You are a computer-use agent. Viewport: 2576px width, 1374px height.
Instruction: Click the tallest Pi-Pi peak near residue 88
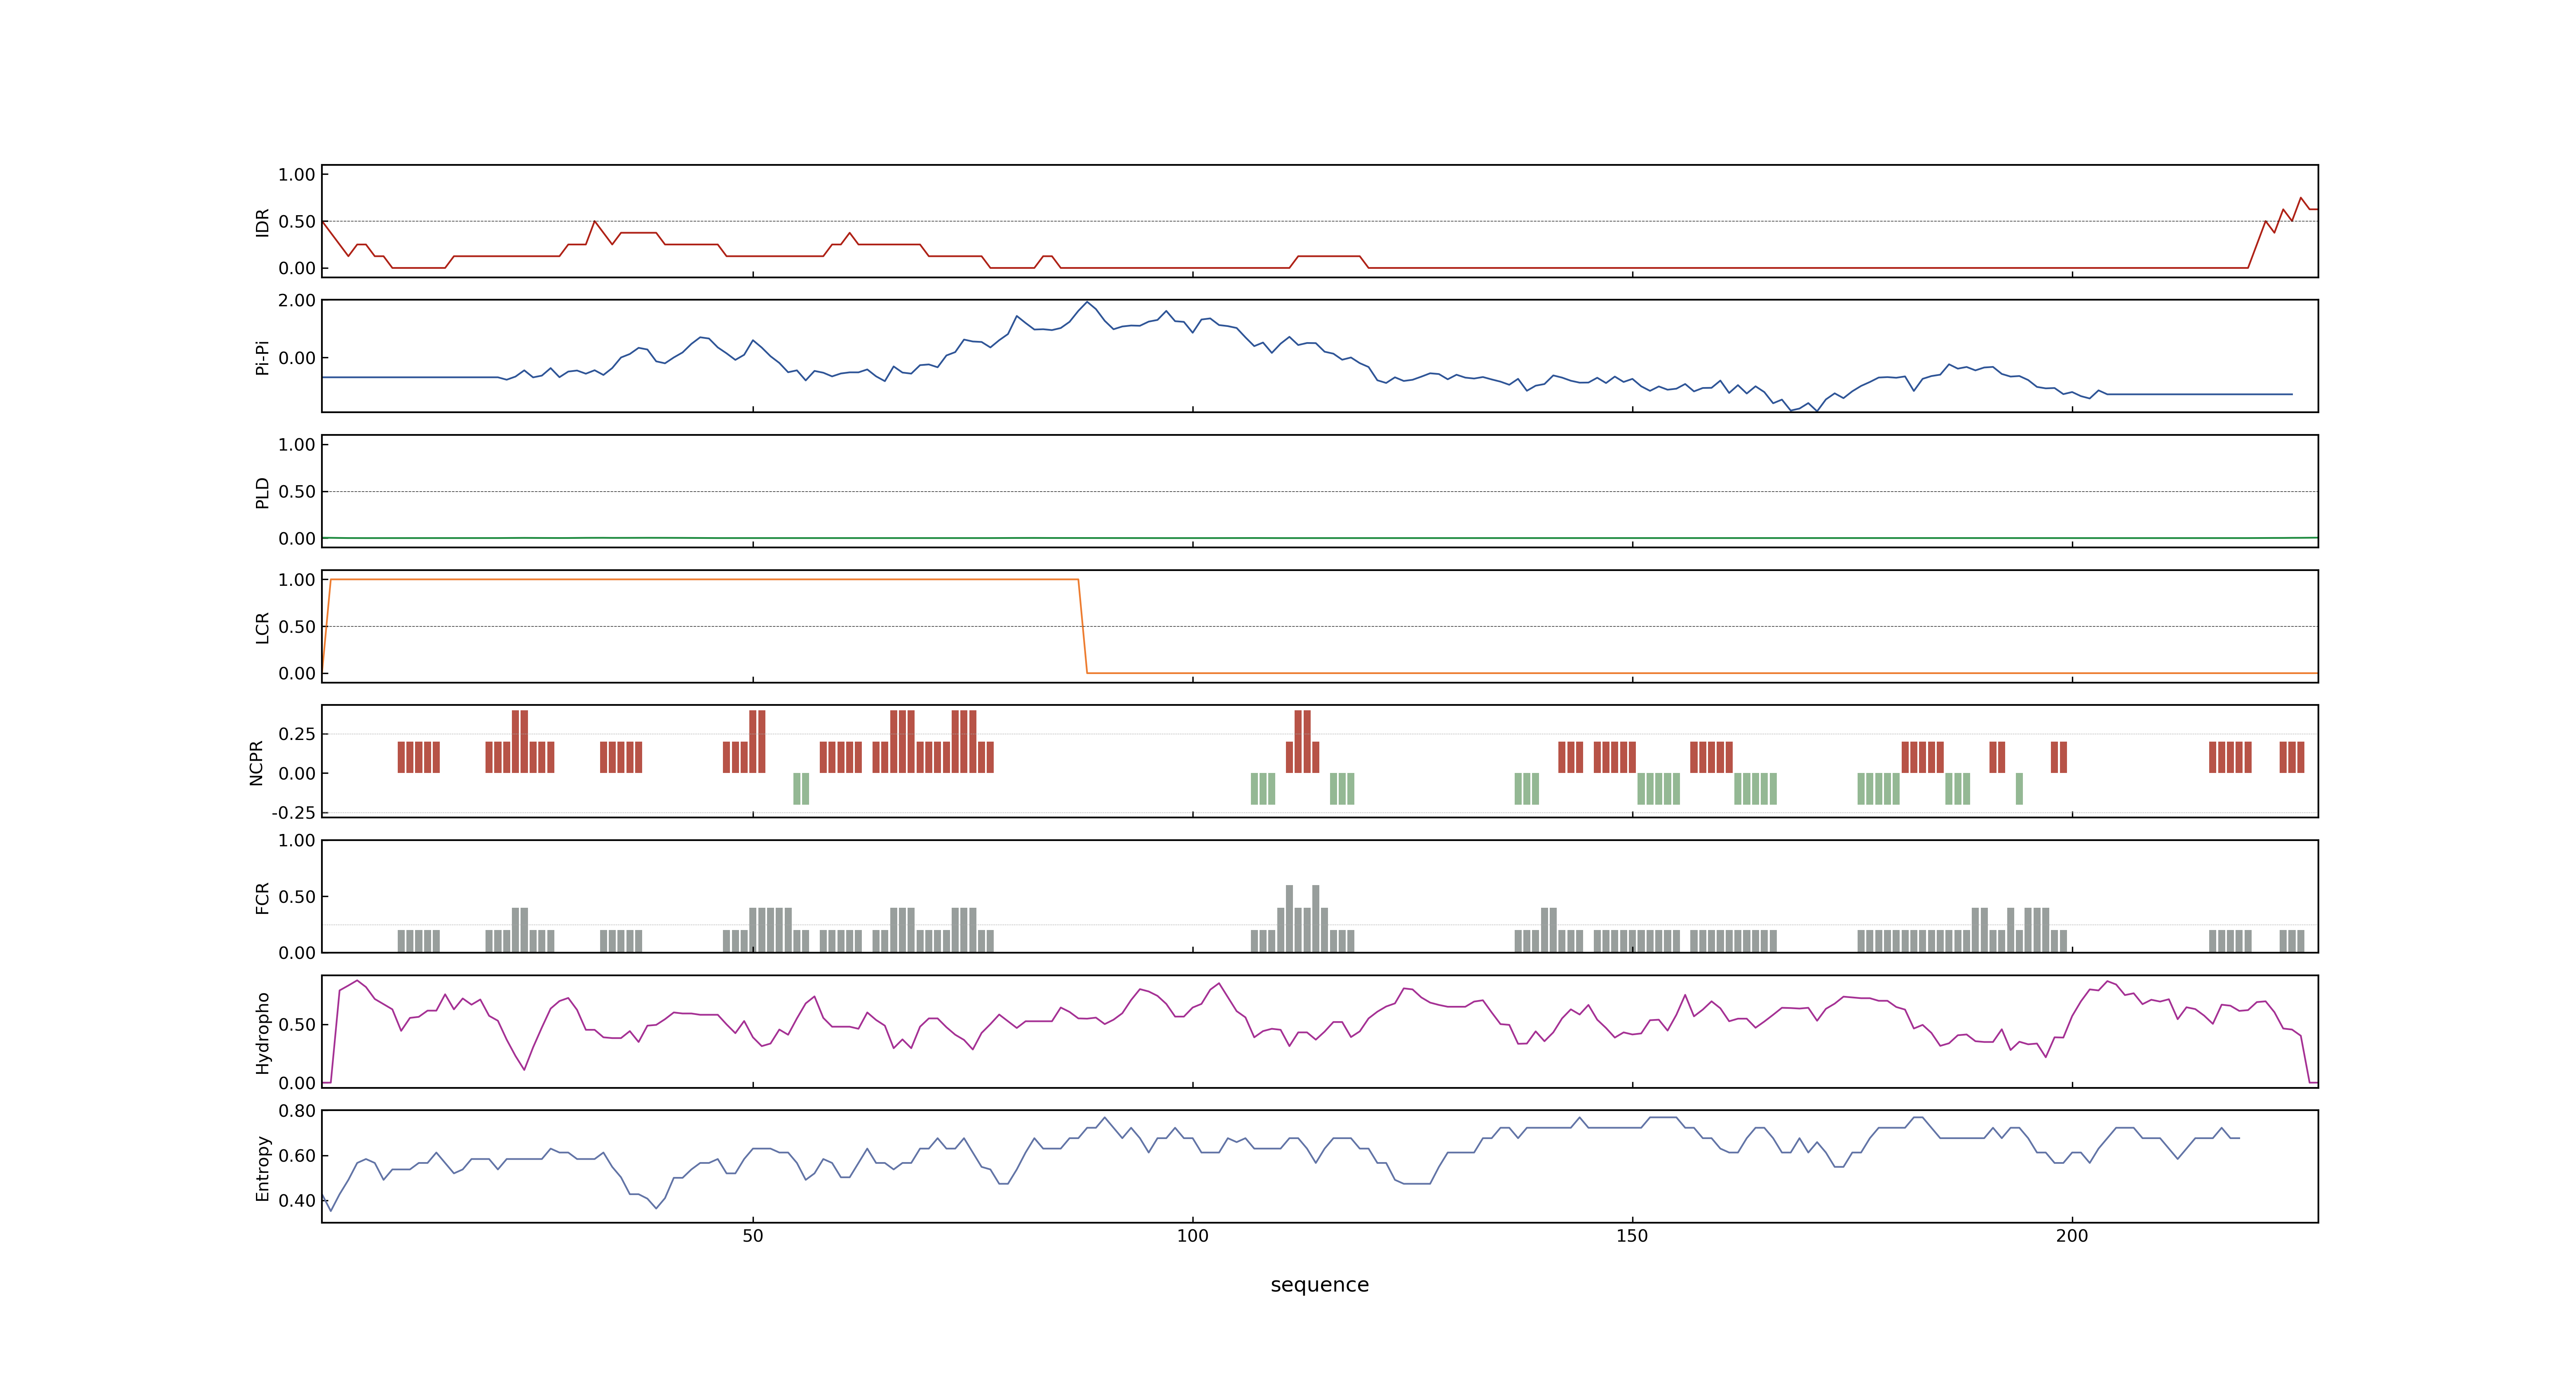click(1087, 302)
